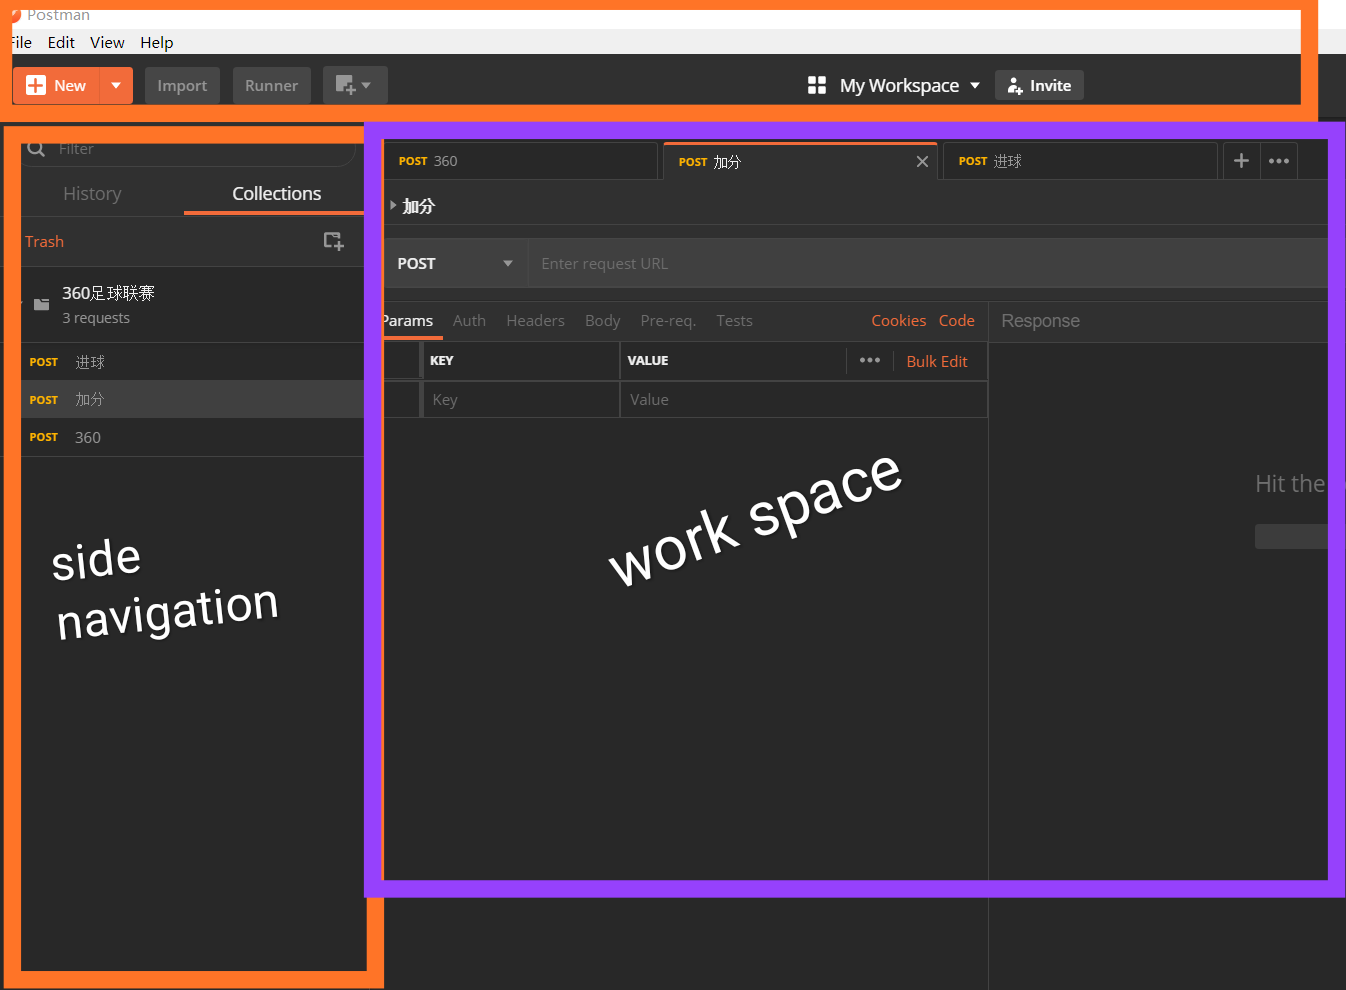Viewport: 1346px width, 990px height.
Task: Focus the sidebar Filter search field
Action: coord(190,150)
